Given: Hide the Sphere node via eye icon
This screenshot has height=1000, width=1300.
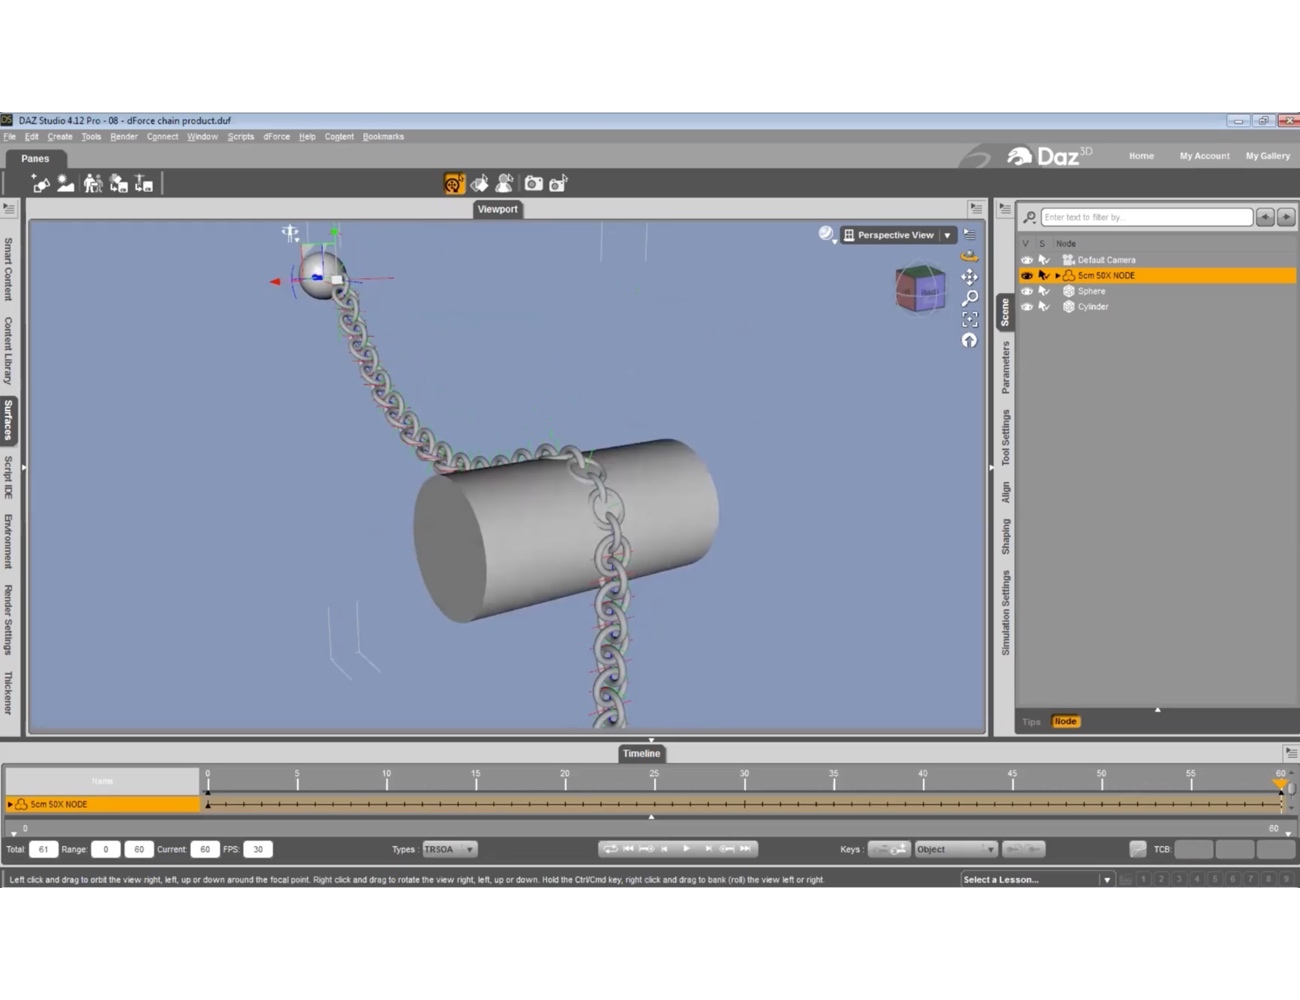Looking at the screenshot, I should pos(1026,291).
